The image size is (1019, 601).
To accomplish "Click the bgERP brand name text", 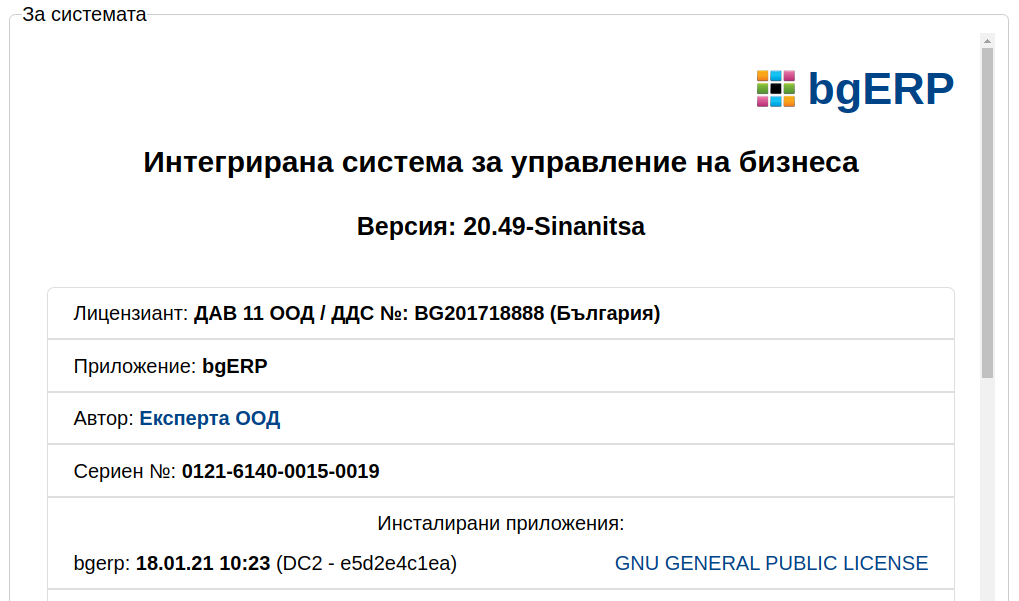I will 881,89.
